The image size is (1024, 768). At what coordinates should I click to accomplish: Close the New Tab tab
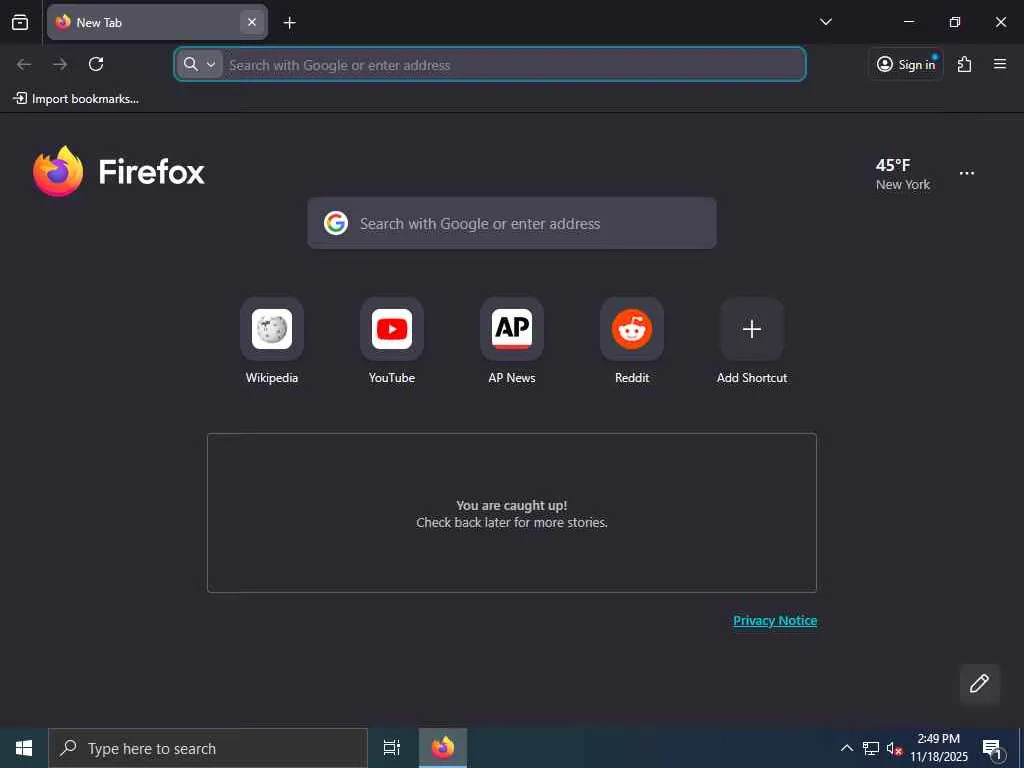point(251,22)
